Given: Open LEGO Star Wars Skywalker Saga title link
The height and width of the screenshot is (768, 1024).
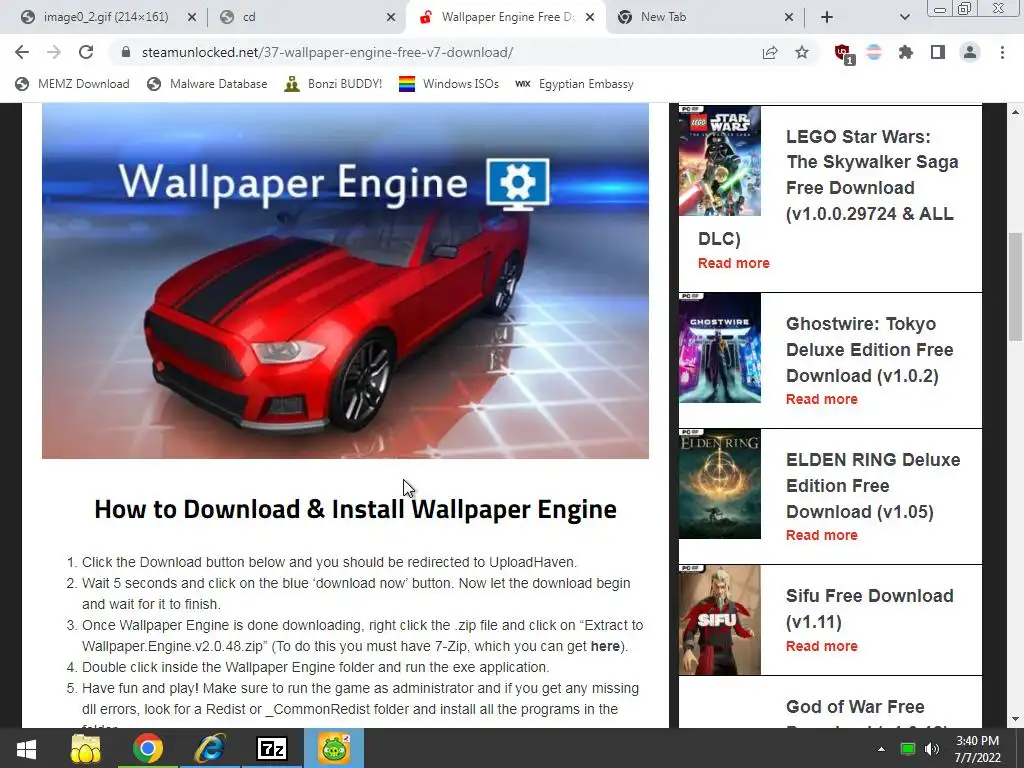Looking at the screenshot, I should coord(872,175).
